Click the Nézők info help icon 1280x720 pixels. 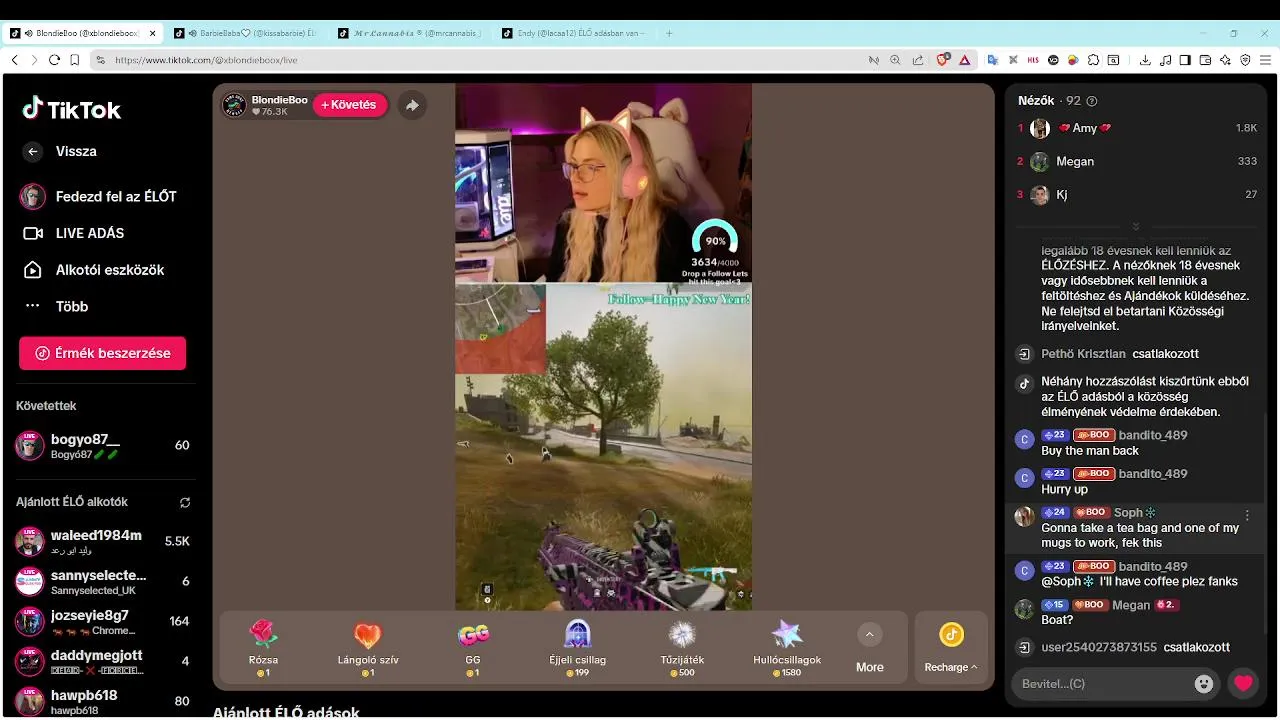pyautogui.click(x=1091, y=101)
